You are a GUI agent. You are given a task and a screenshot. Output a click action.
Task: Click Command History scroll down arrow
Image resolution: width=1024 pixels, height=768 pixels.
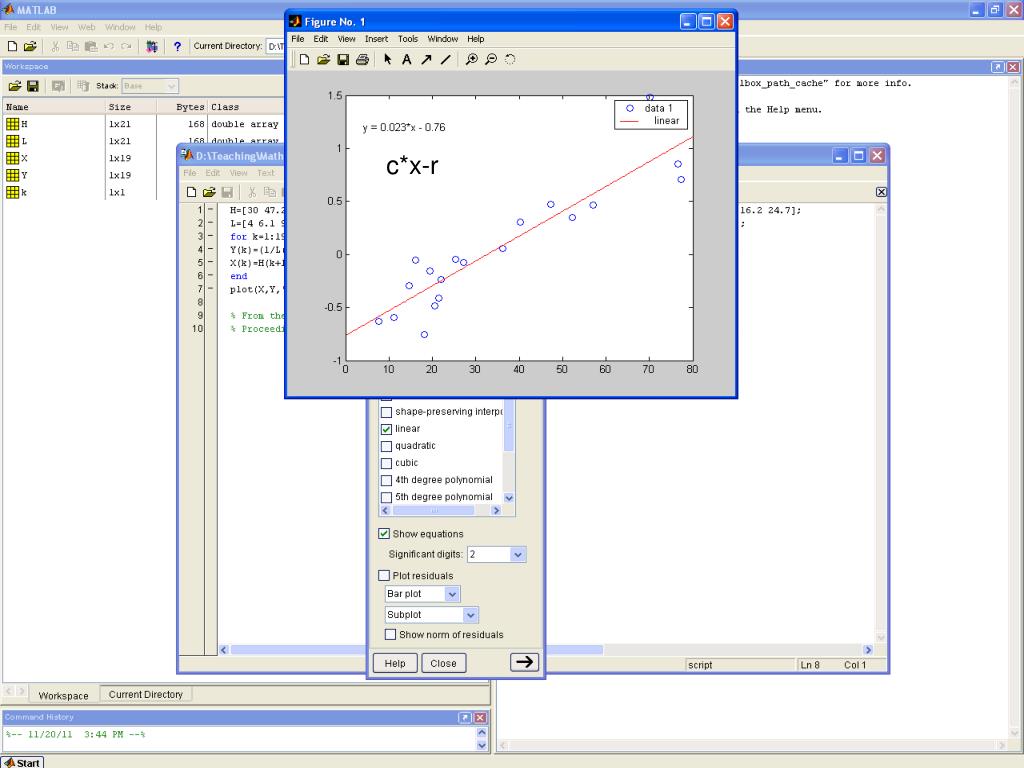pos(482,745)
